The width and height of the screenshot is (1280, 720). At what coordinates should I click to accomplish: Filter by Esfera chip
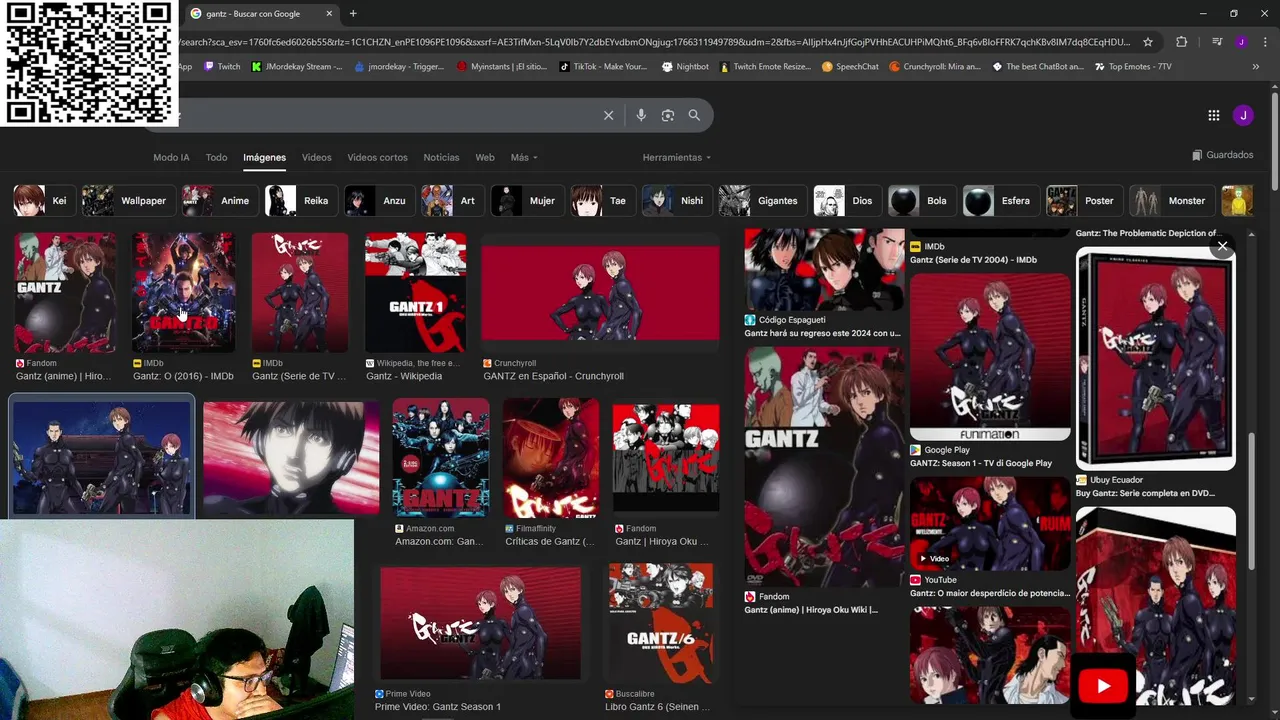tap(1001, 201)
